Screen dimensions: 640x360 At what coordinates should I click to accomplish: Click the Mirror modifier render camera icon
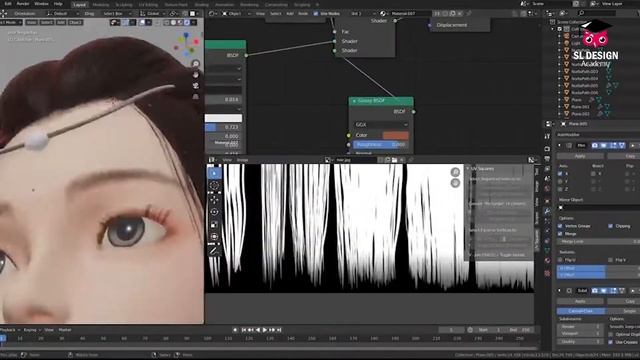coord(595,145)
